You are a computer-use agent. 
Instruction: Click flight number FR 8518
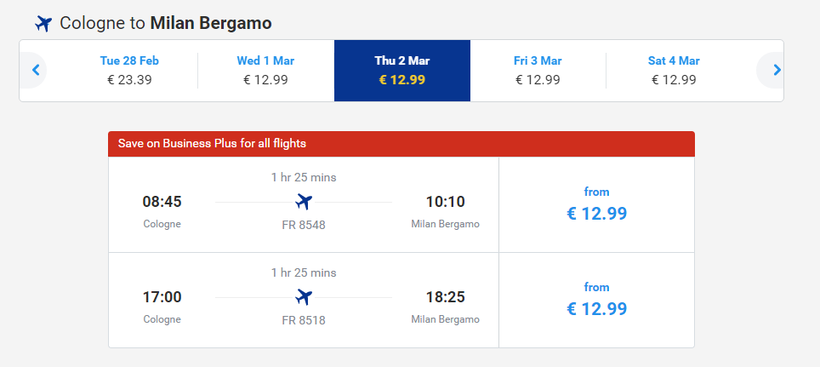303,320
